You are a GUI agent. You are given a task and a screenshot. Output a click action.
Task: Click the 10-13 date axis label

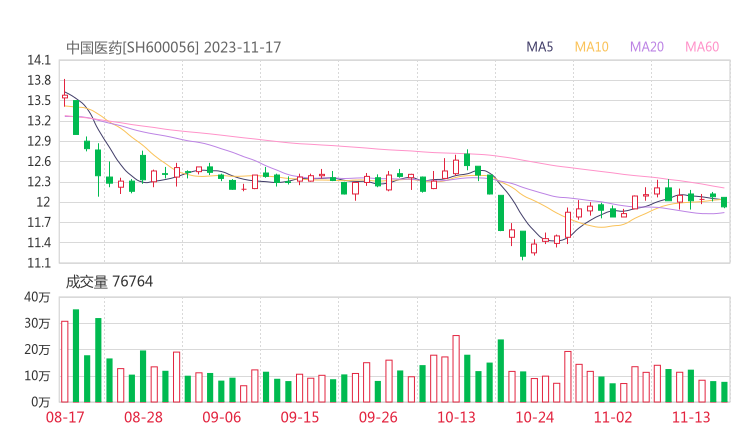(456, 417)
